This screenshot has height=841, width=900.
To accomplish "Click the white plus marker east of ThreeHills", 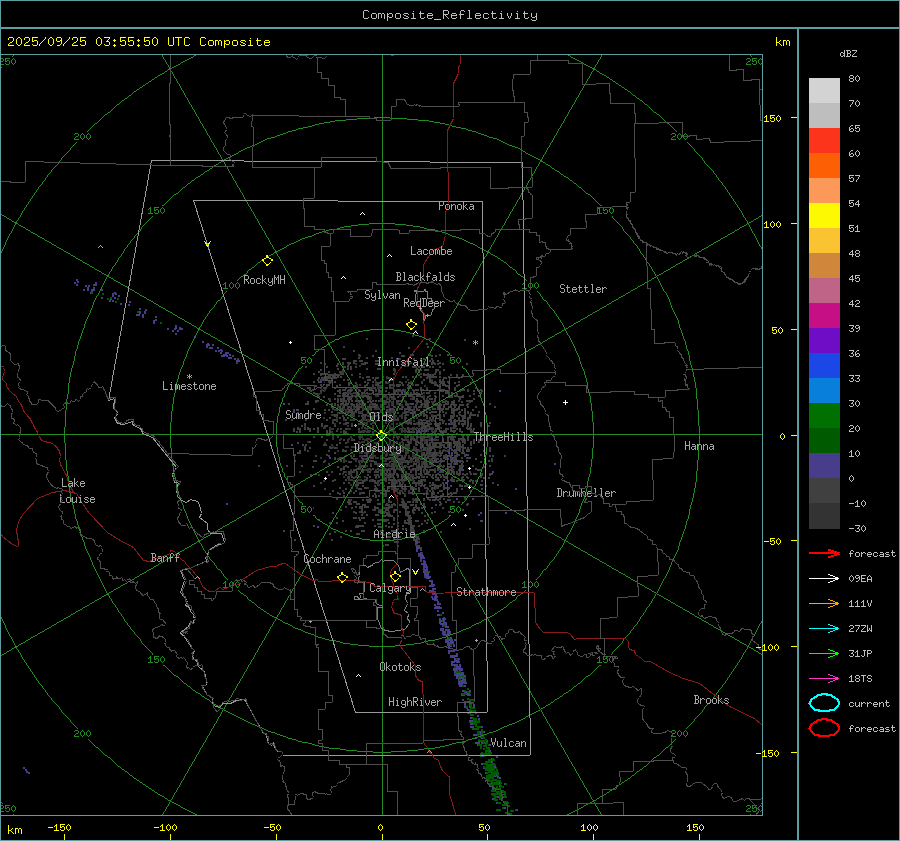I will point(565,402).
